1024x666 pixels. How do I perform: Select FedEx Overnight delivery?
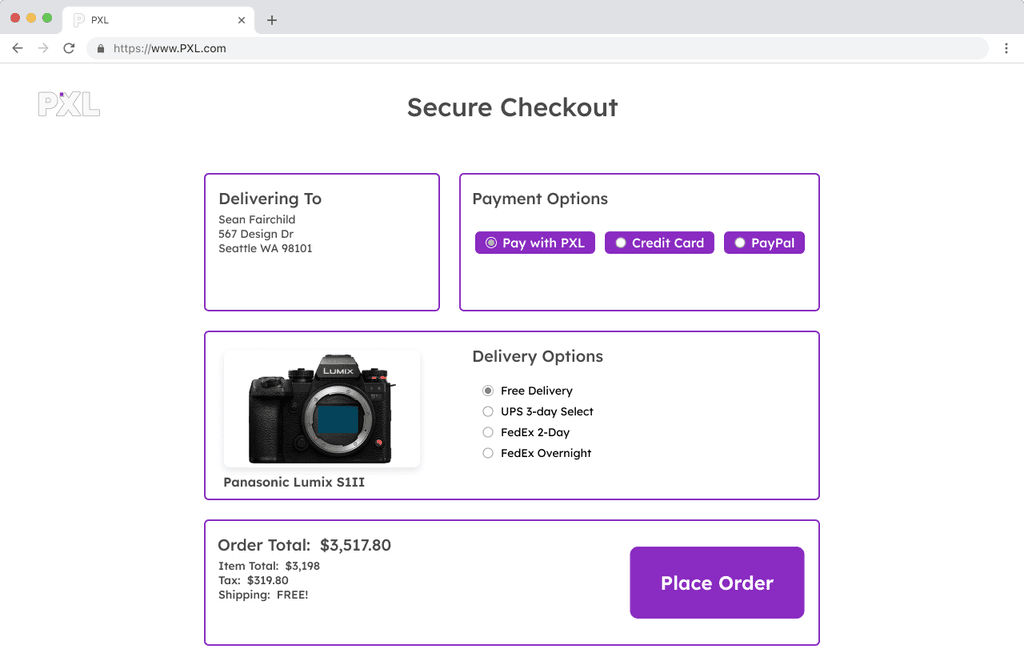[537, 453]
